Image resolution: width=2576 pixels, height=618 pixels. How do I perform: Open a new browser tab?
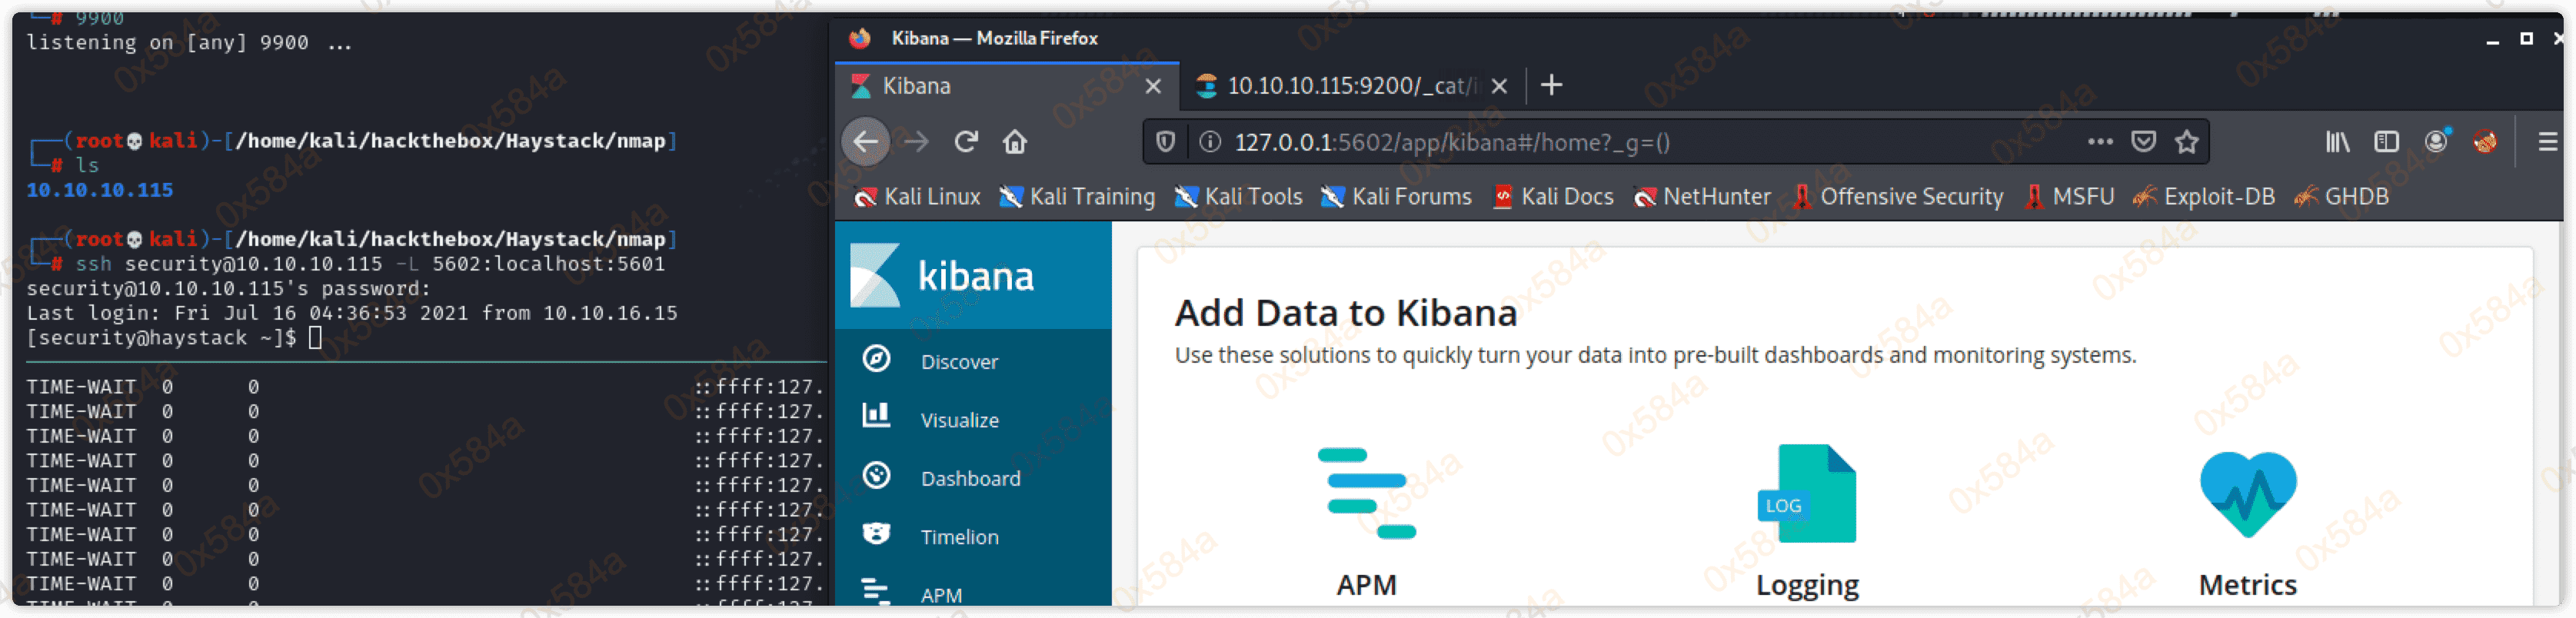click(1551, 86)
